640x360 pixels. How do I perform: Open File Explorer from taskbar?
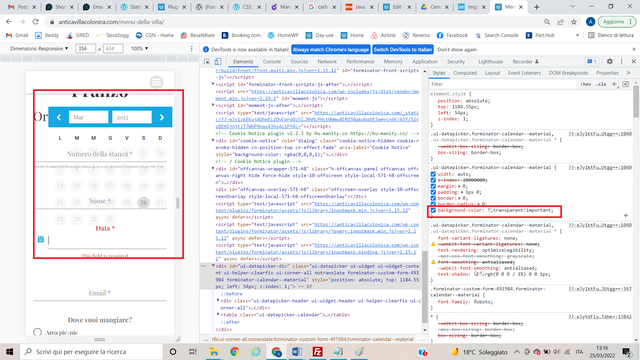(214, 351)
